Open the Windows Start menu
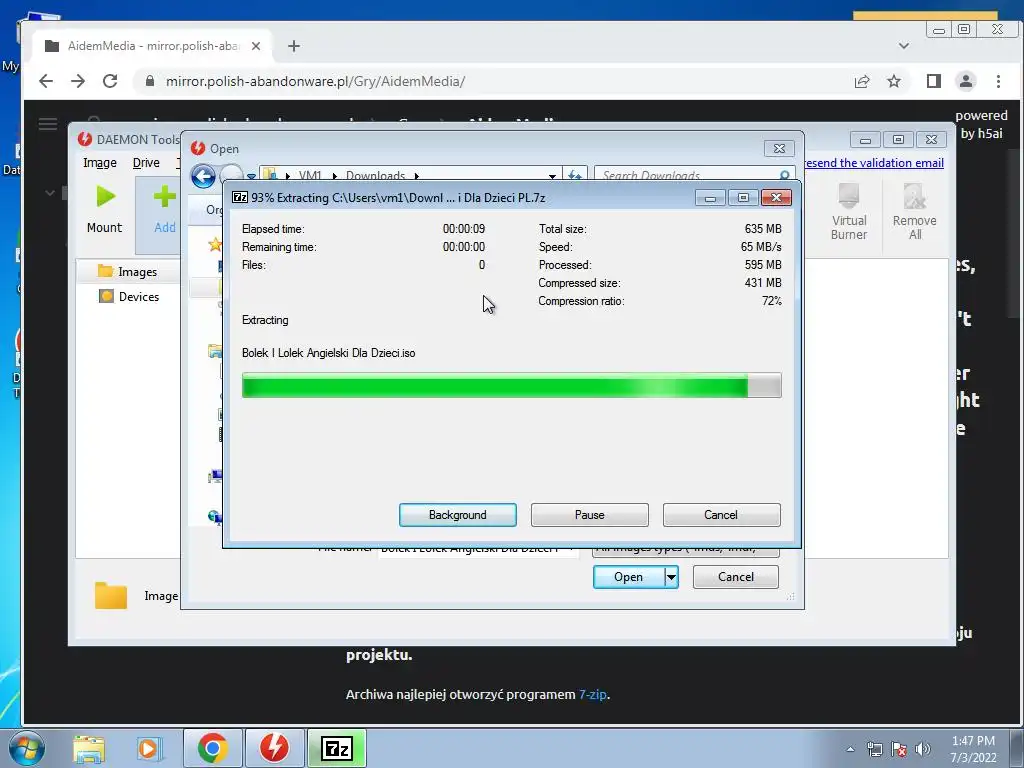Viewport: 1024px width, 768px height. coord(26,748)
